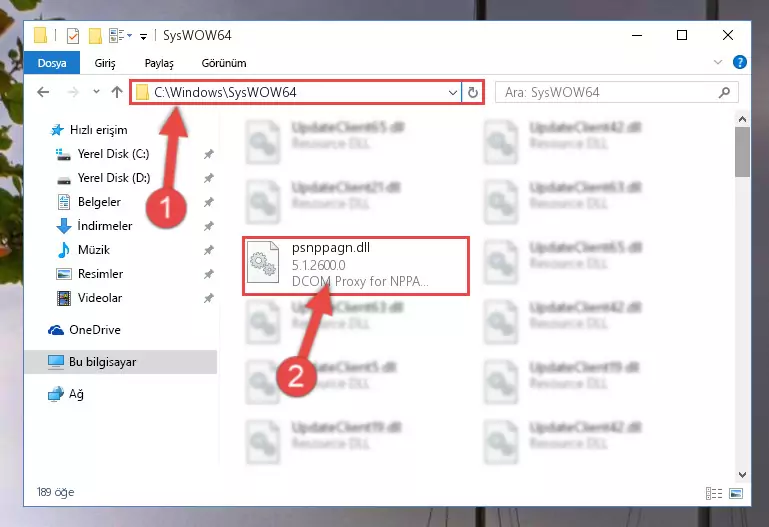Go forward with the right arrow
The height and width of the screenshot is (527, 769).
tap(73, 92)
